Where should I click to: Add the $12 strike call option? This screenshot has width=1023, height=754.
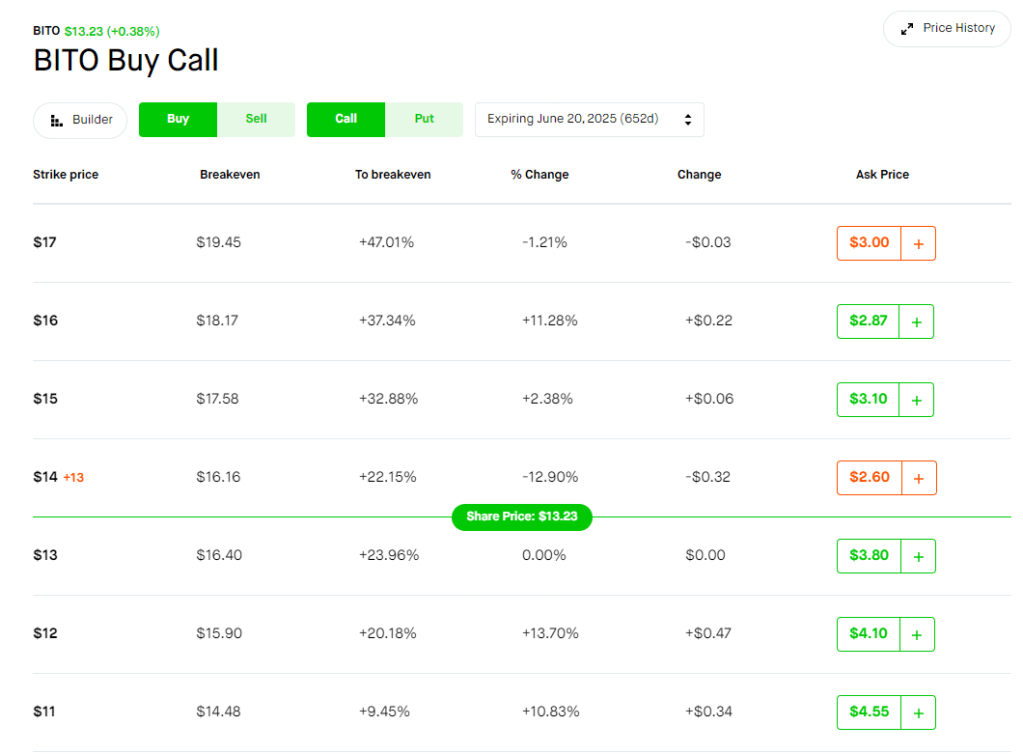[x=918, y=634]
